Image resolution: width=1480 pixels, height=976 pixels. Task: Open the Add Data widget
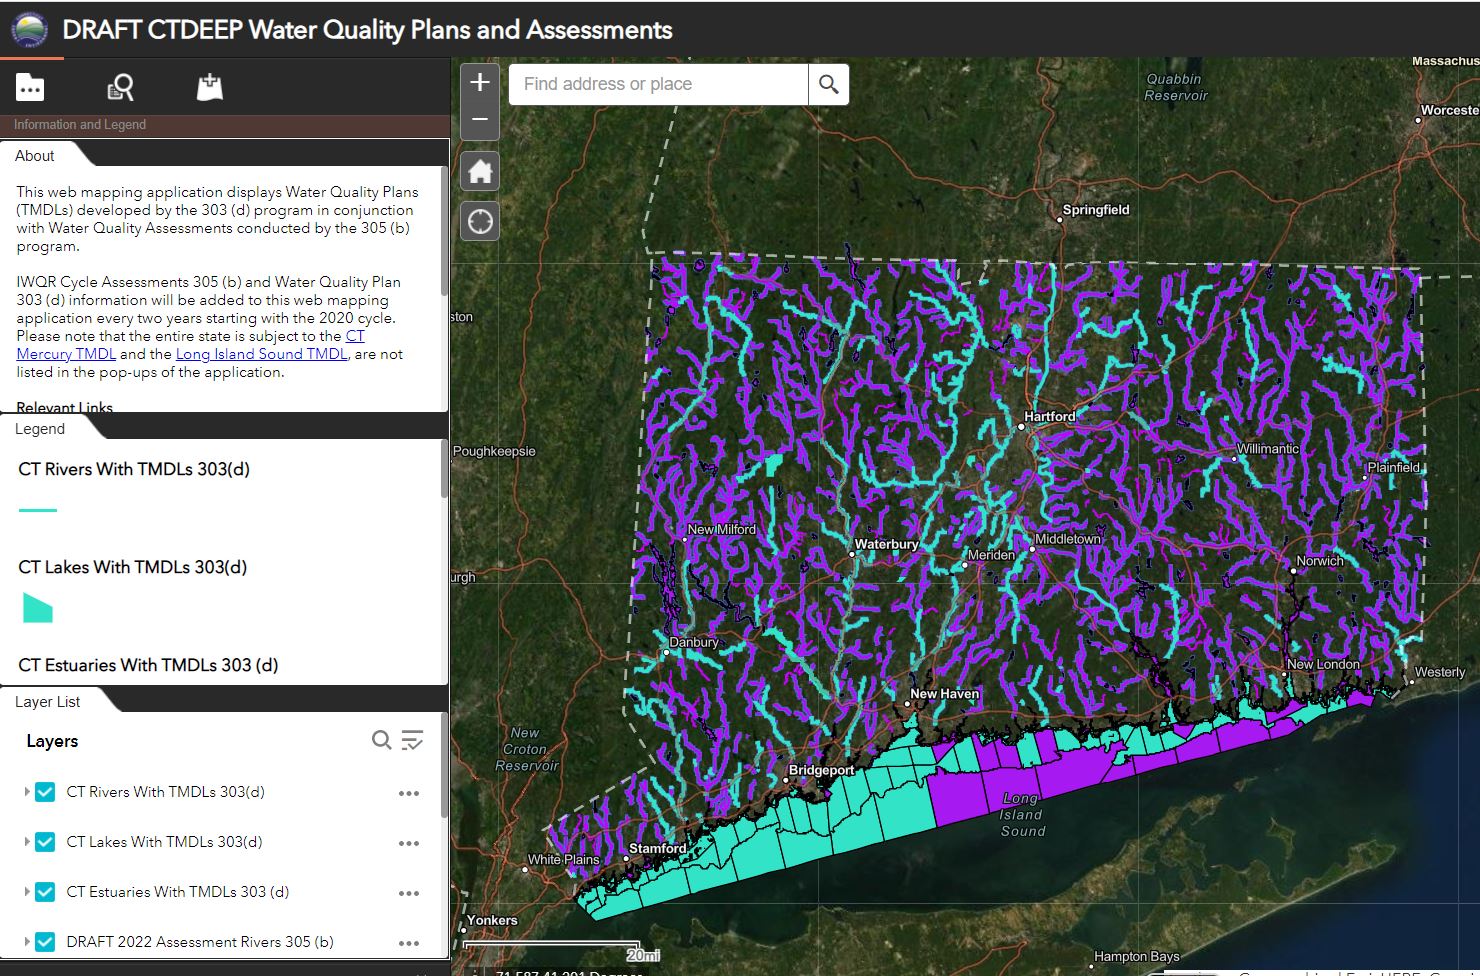[210, 87]
